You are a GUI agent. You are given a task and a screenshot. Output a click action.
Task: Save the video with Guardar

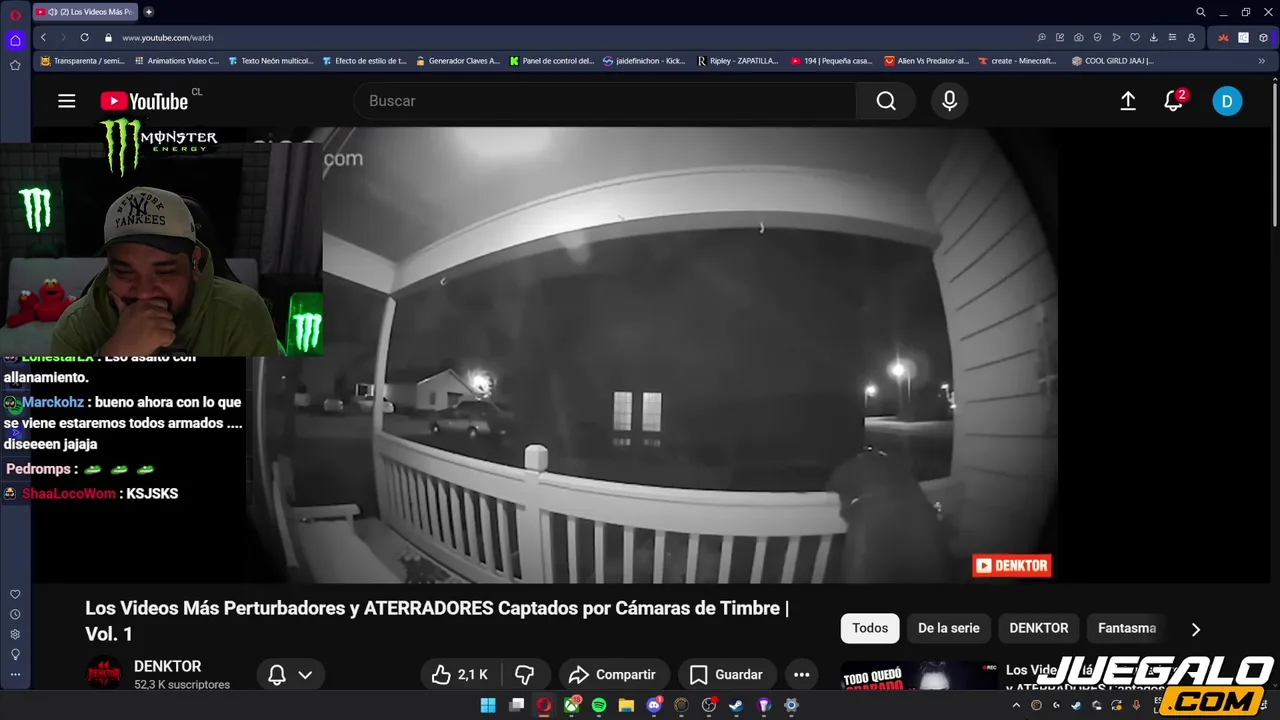click(x=726, y=675)
